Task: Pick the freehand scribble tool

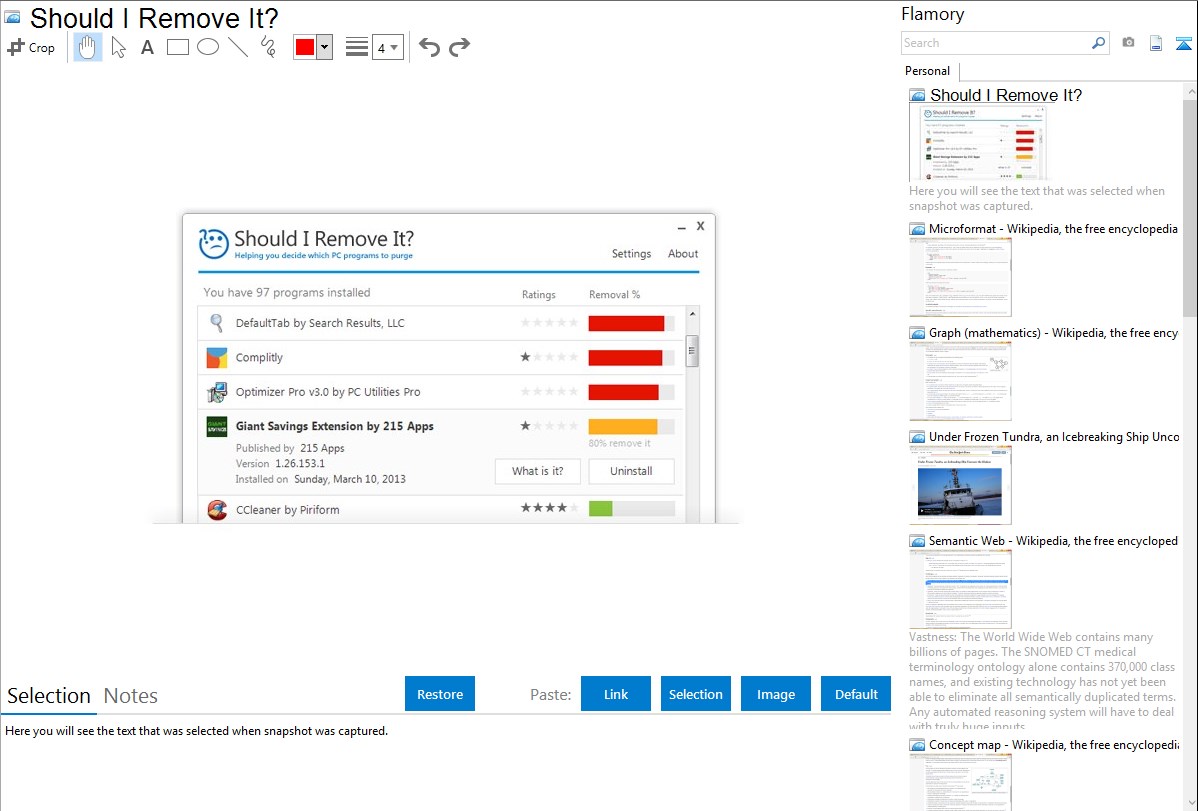Action: coord(268,47)
